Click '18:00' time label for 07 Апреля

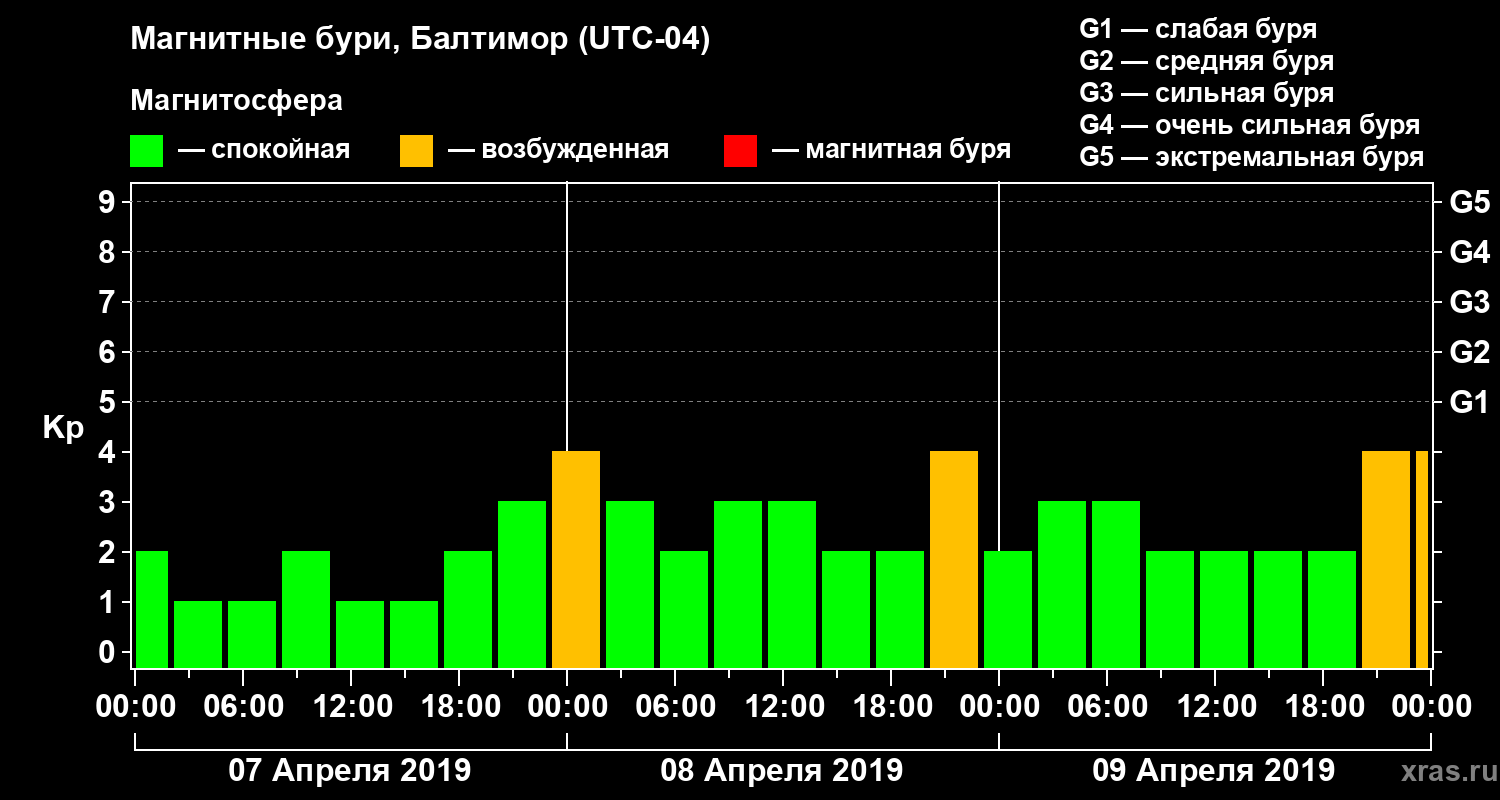click(459, 707)
